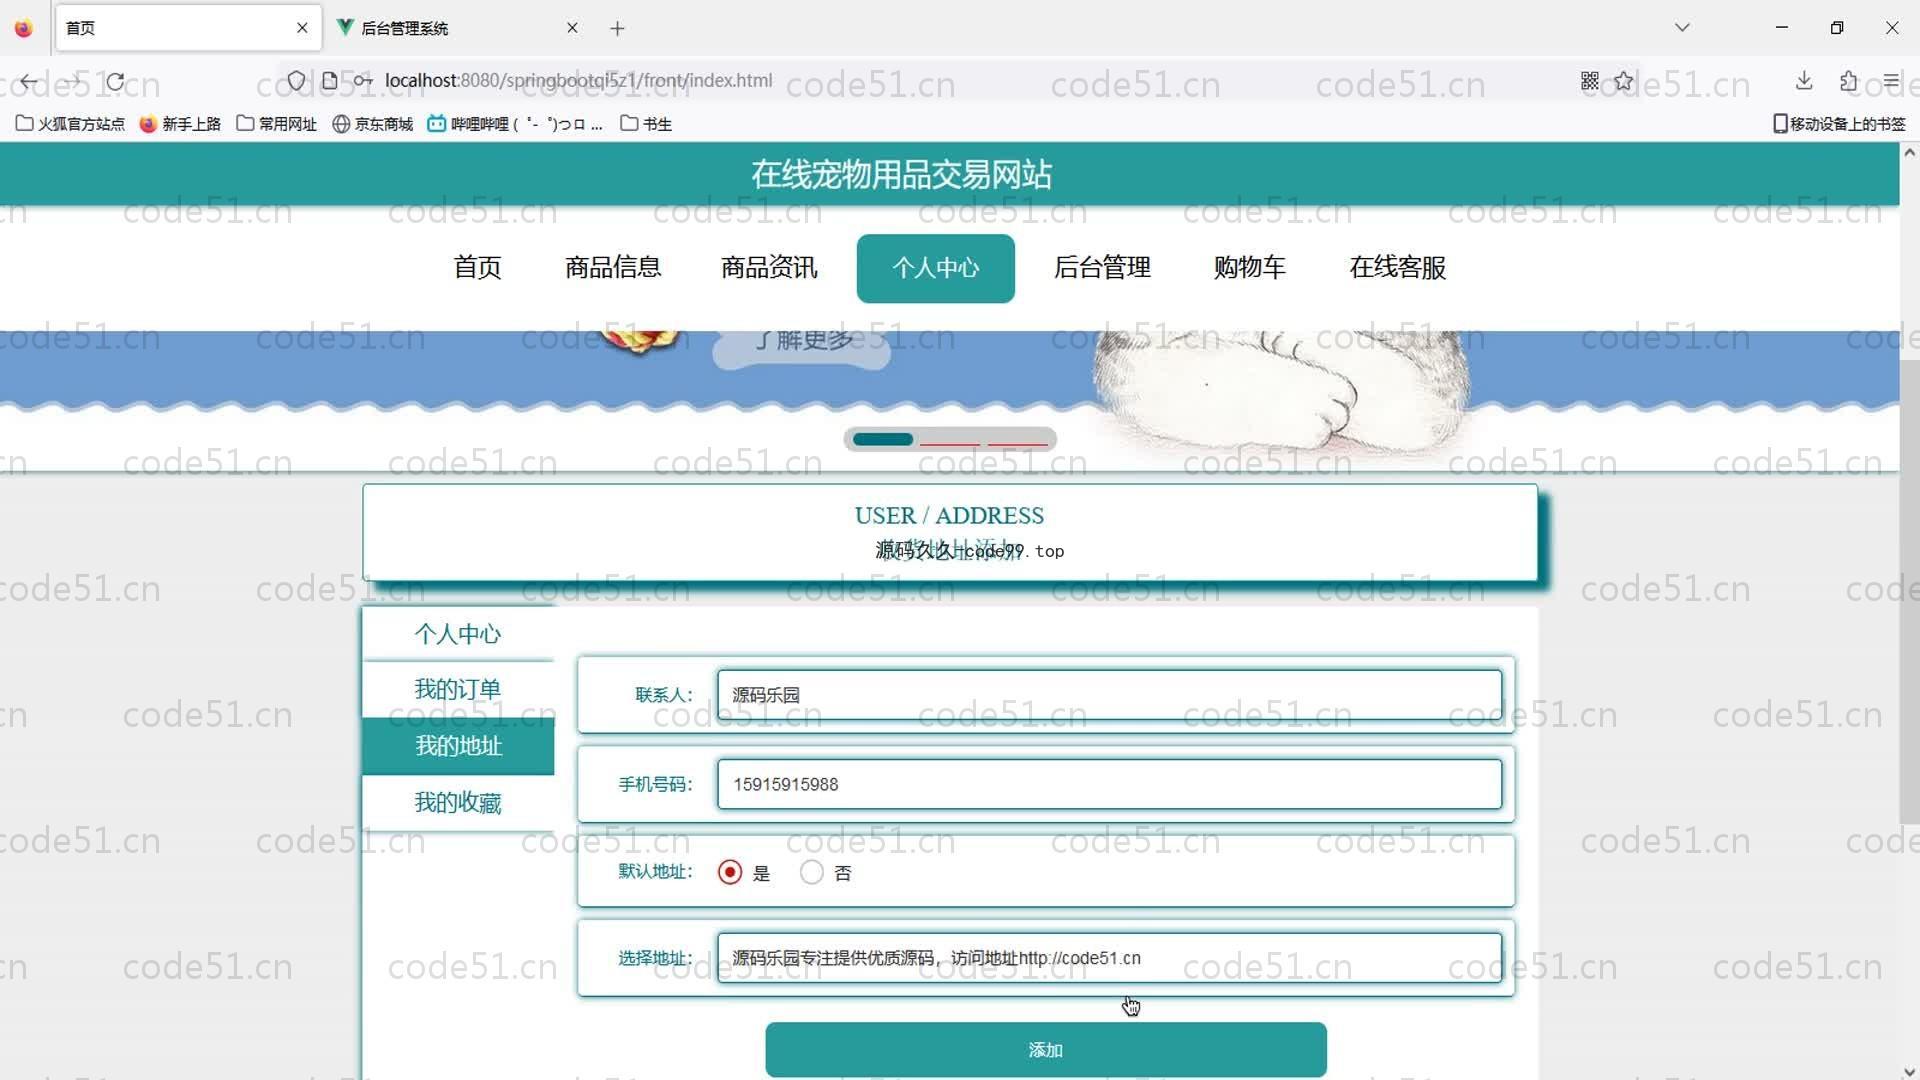Open the 京东商城 bookmark
Screen dimensions: 1920x1080
tap(373, 124)
